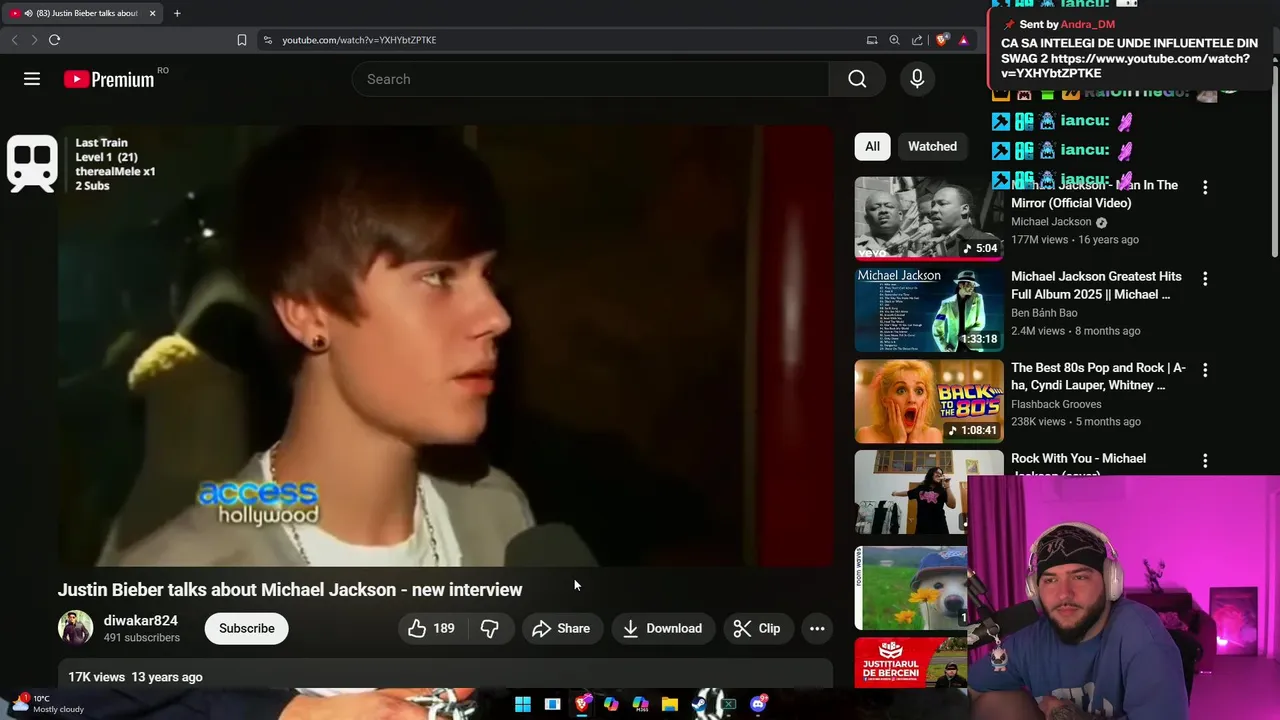Open the YouTube guide hamburger menu
Viewport: 1280px width, 720px height.
coord(32,79)
